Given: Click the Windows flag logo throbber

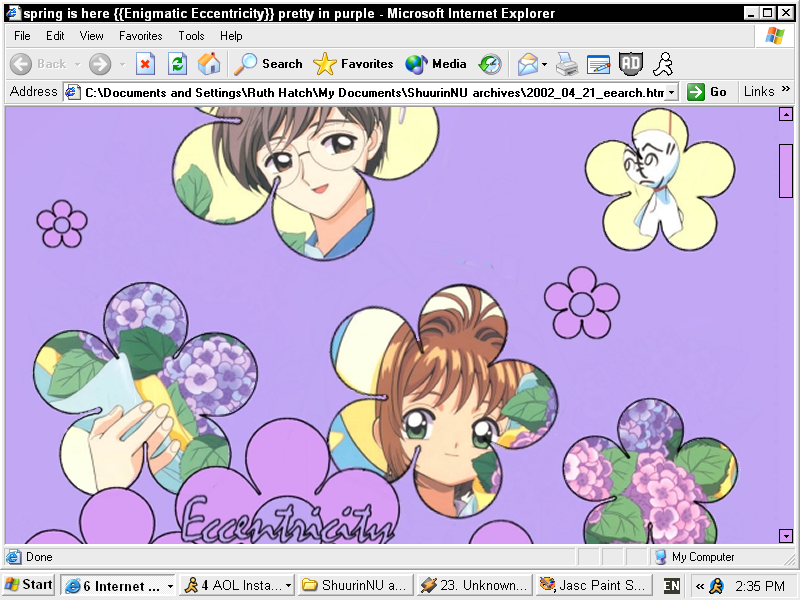Looking at the screenshot, I should click(775, 36).
